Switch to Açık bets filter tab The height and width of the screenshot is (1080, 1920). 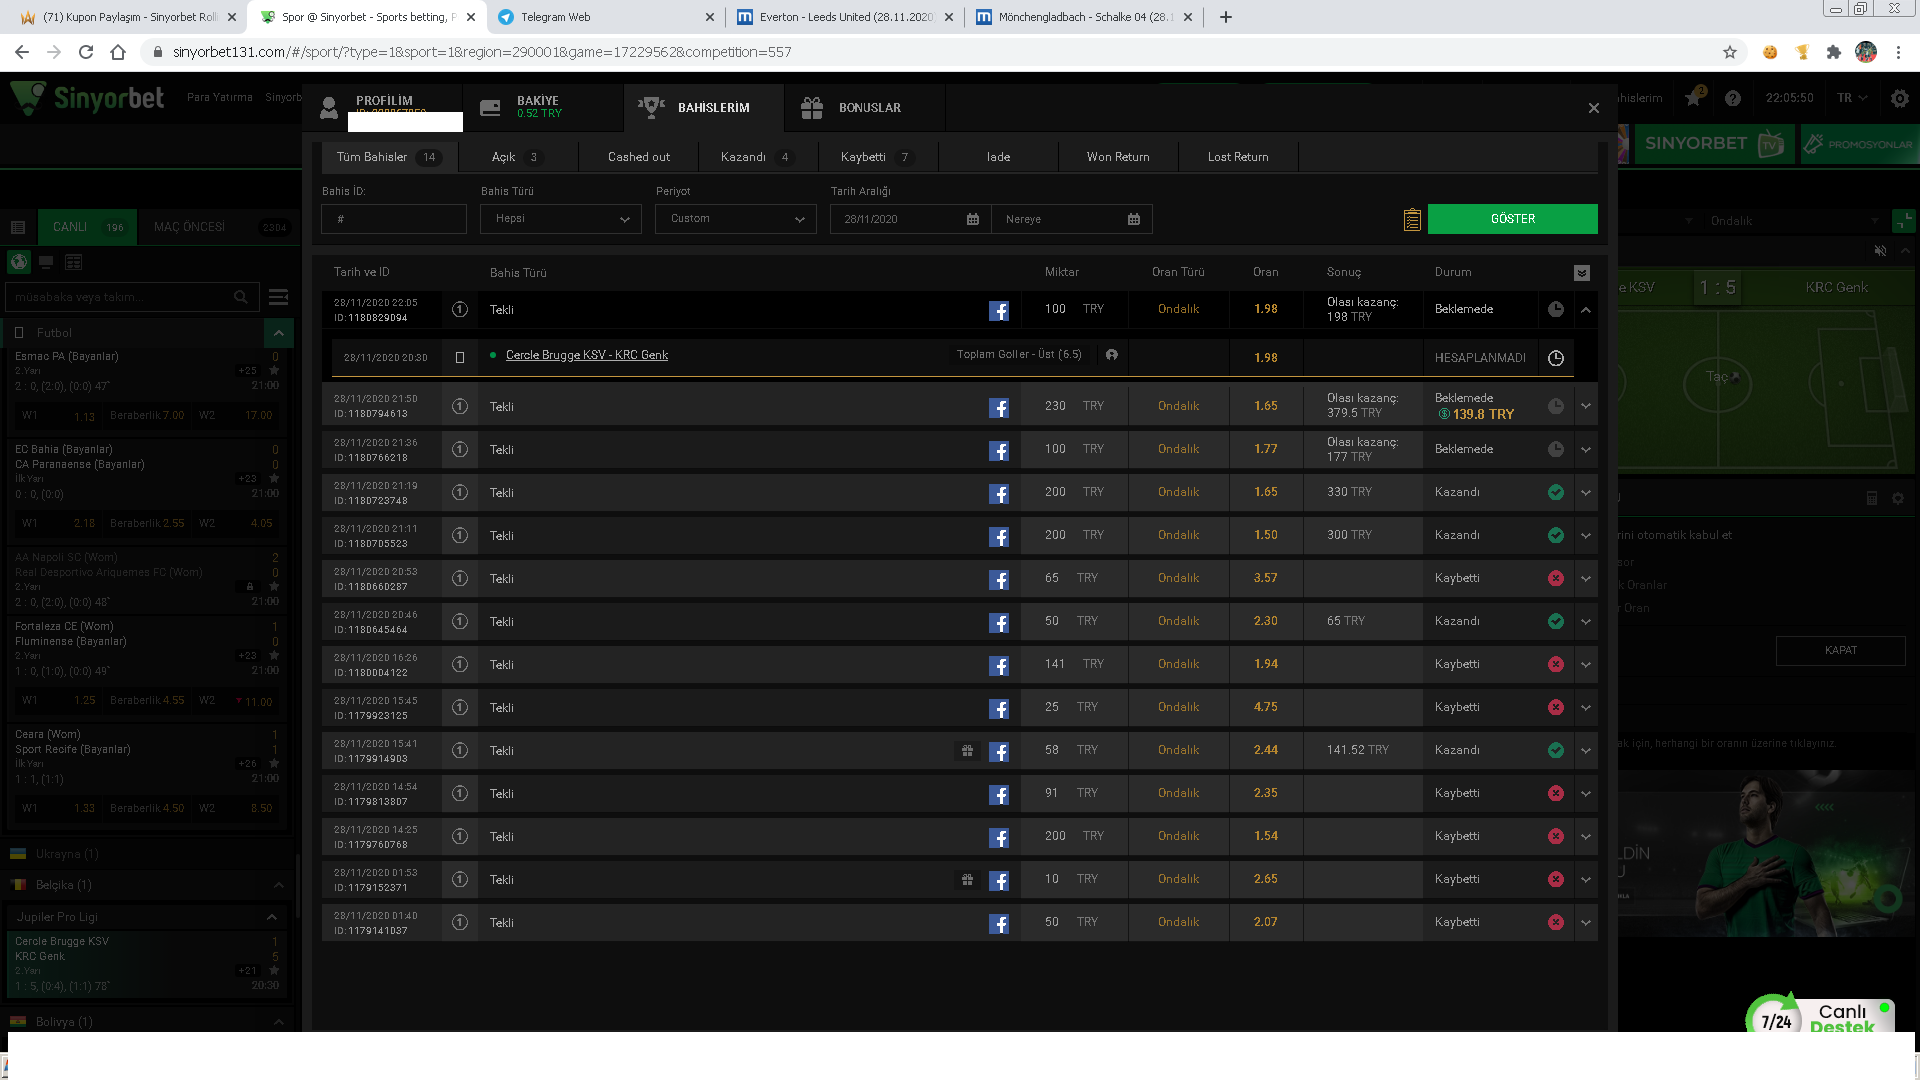coord(518,157)
